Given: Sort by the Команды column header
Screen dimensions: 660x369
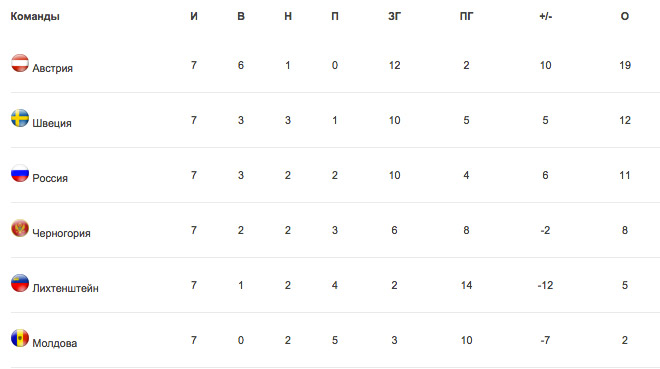Looking at the screenshot, I should pos(35,16).
